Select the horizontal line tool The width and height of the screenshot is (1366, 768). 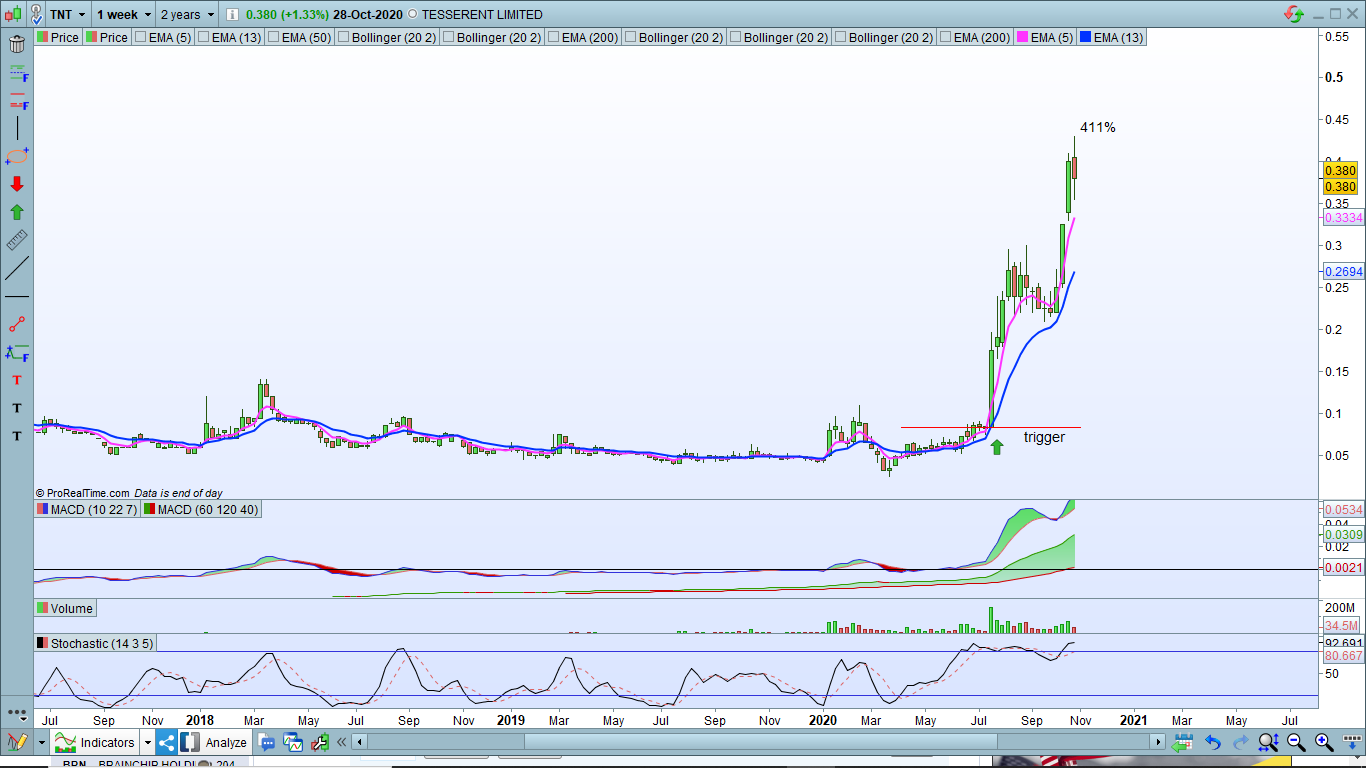[17, 297]
